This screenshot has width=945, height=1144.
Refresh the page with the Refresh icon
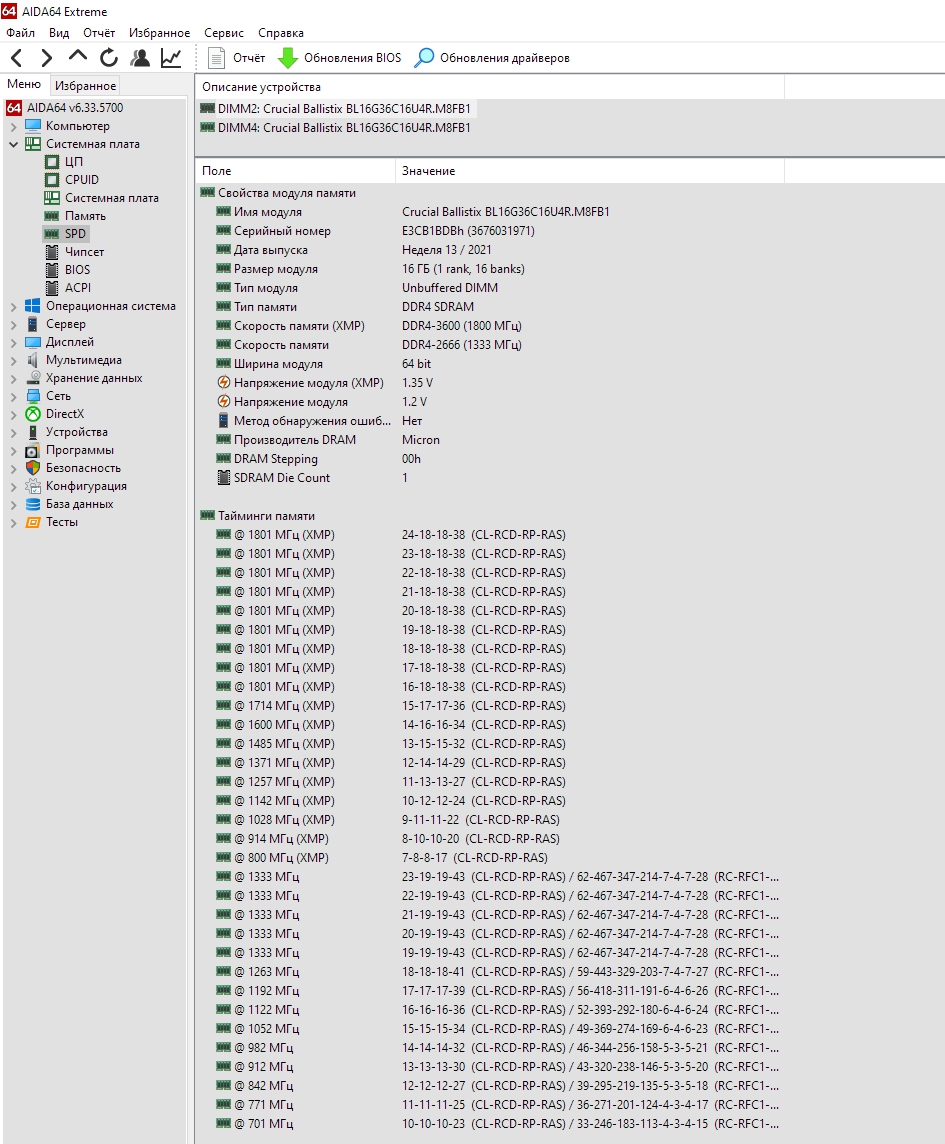point(109,58)
